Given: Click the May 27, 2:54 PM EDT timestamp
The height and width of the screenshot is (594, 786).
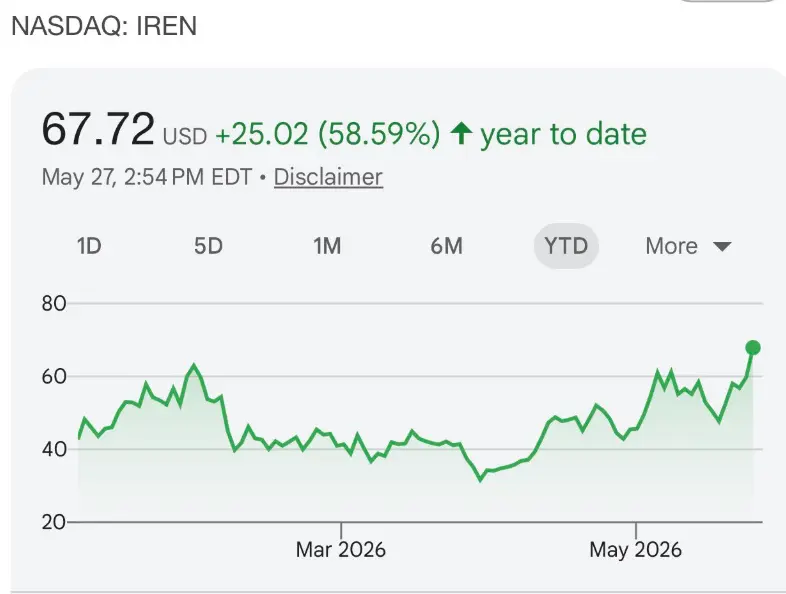Looking at the screenshot, I should 147,177.
